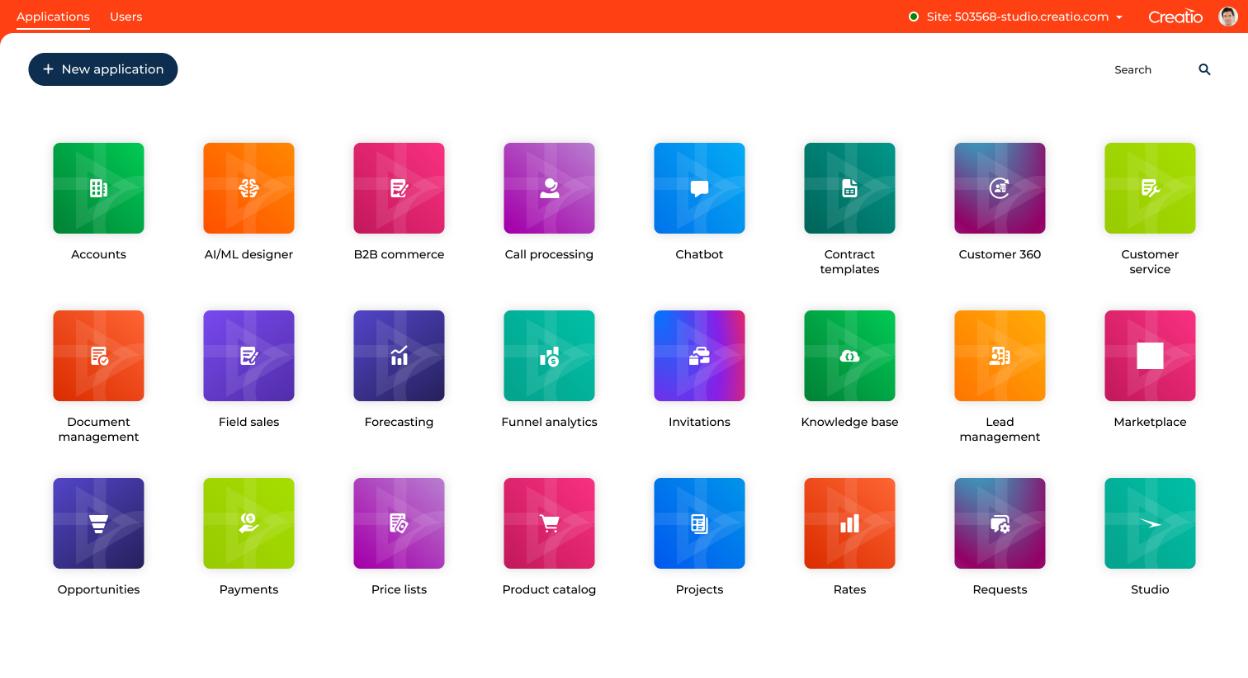The height and width of the screenshot is (678, 1248).
Task: Click the New application button
Action: pos(103,69)
